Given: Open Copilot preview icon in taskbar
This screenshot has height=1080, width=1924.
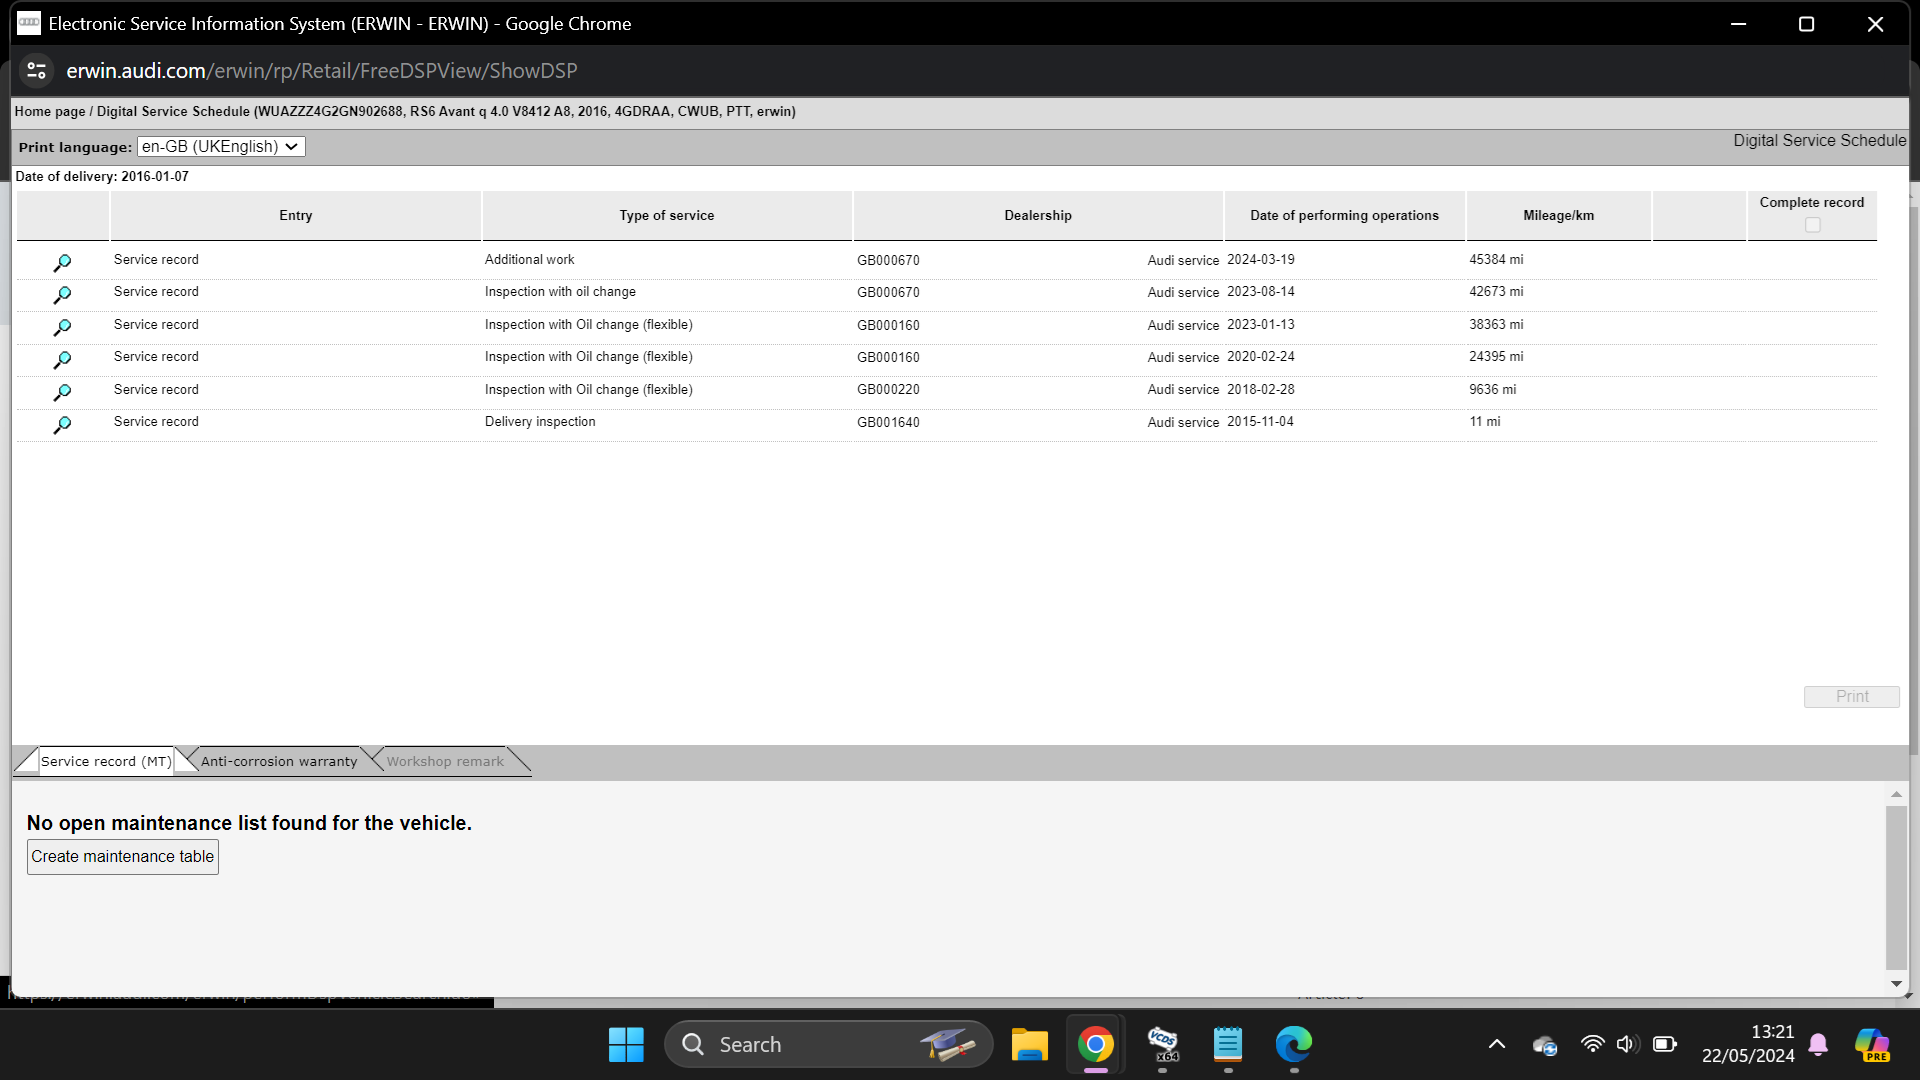Looking at the screenshot, I should [x=1875, y=1046].
